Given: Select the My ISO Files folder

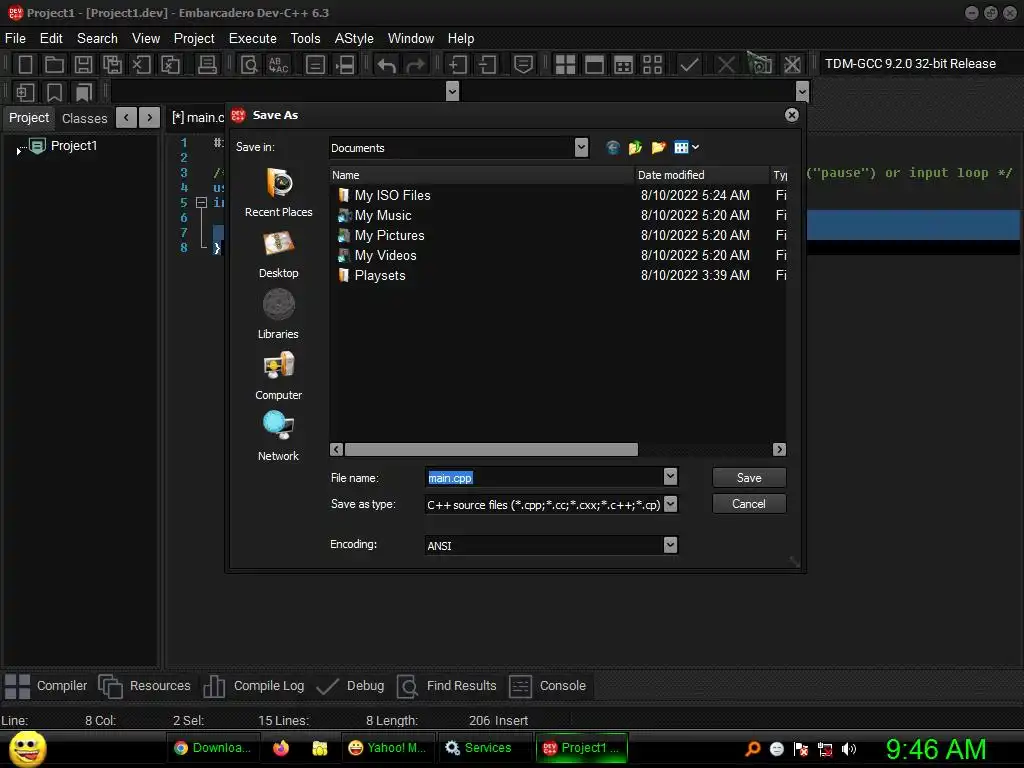Looking at the screenshot, I should 392,195.
